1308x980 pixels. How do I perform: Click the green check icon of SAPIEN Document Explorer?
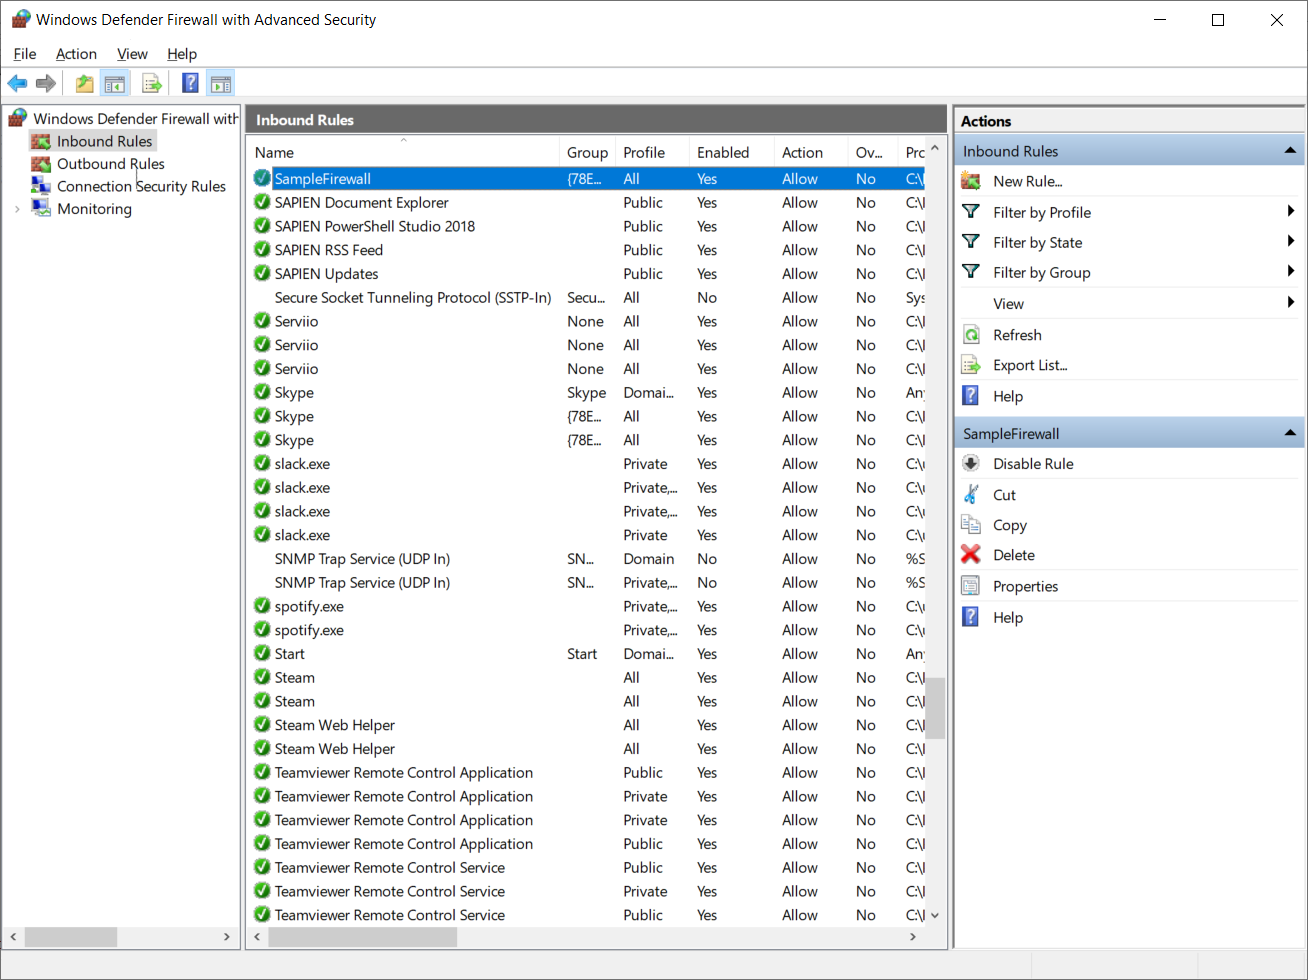(262, 202)
